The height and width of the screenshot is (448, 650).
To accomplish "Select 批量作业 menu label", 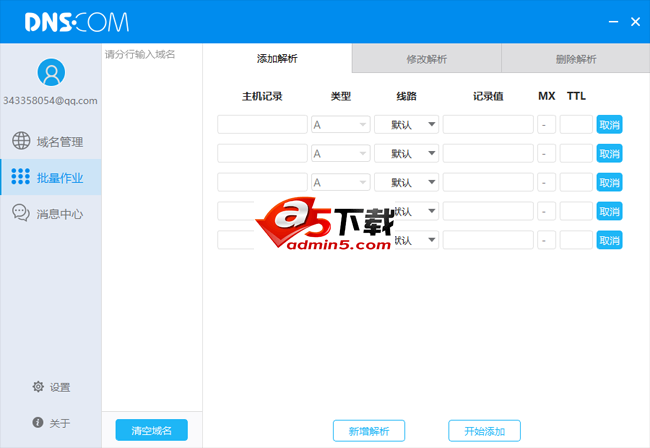I will tap(60, 178).
